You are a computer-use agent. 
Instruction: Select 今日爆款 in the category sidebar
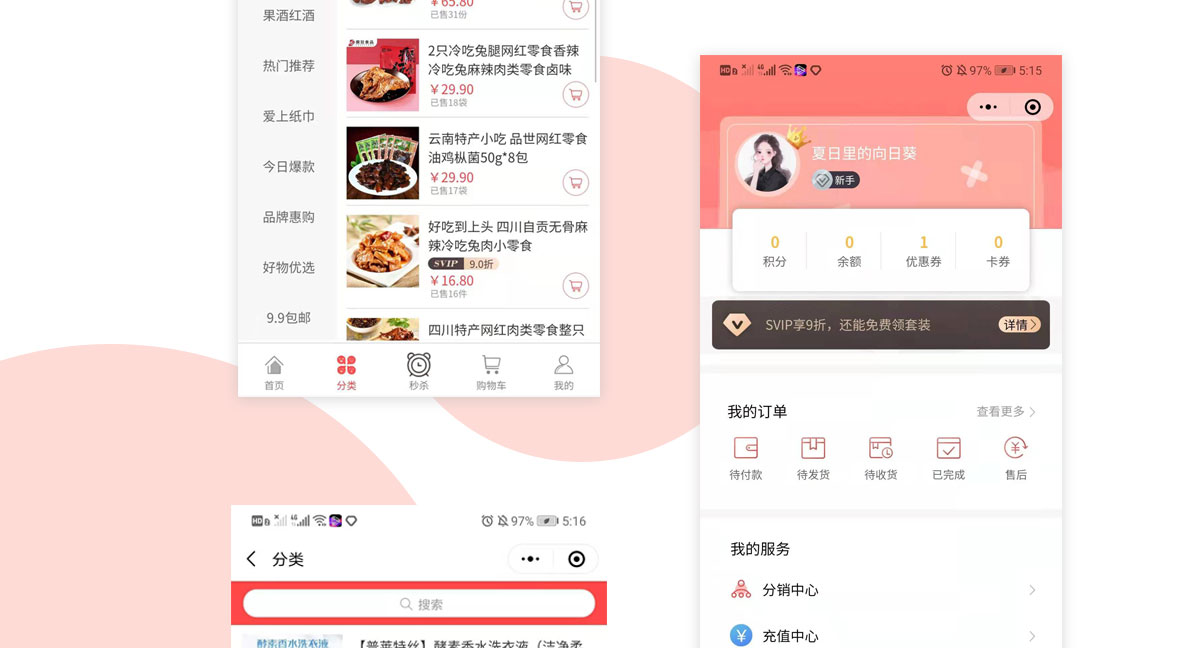pyautogui.click(x=289, y=167)
